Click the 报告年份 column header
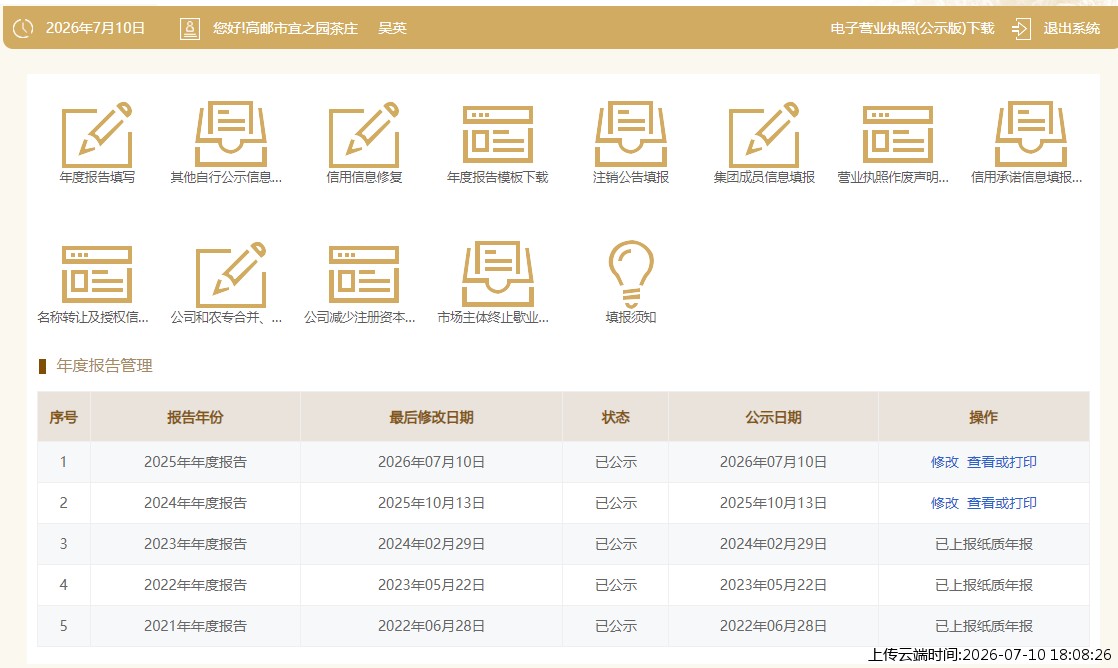Viewport: 1118px width, 668px height. (x=195, y=417)
